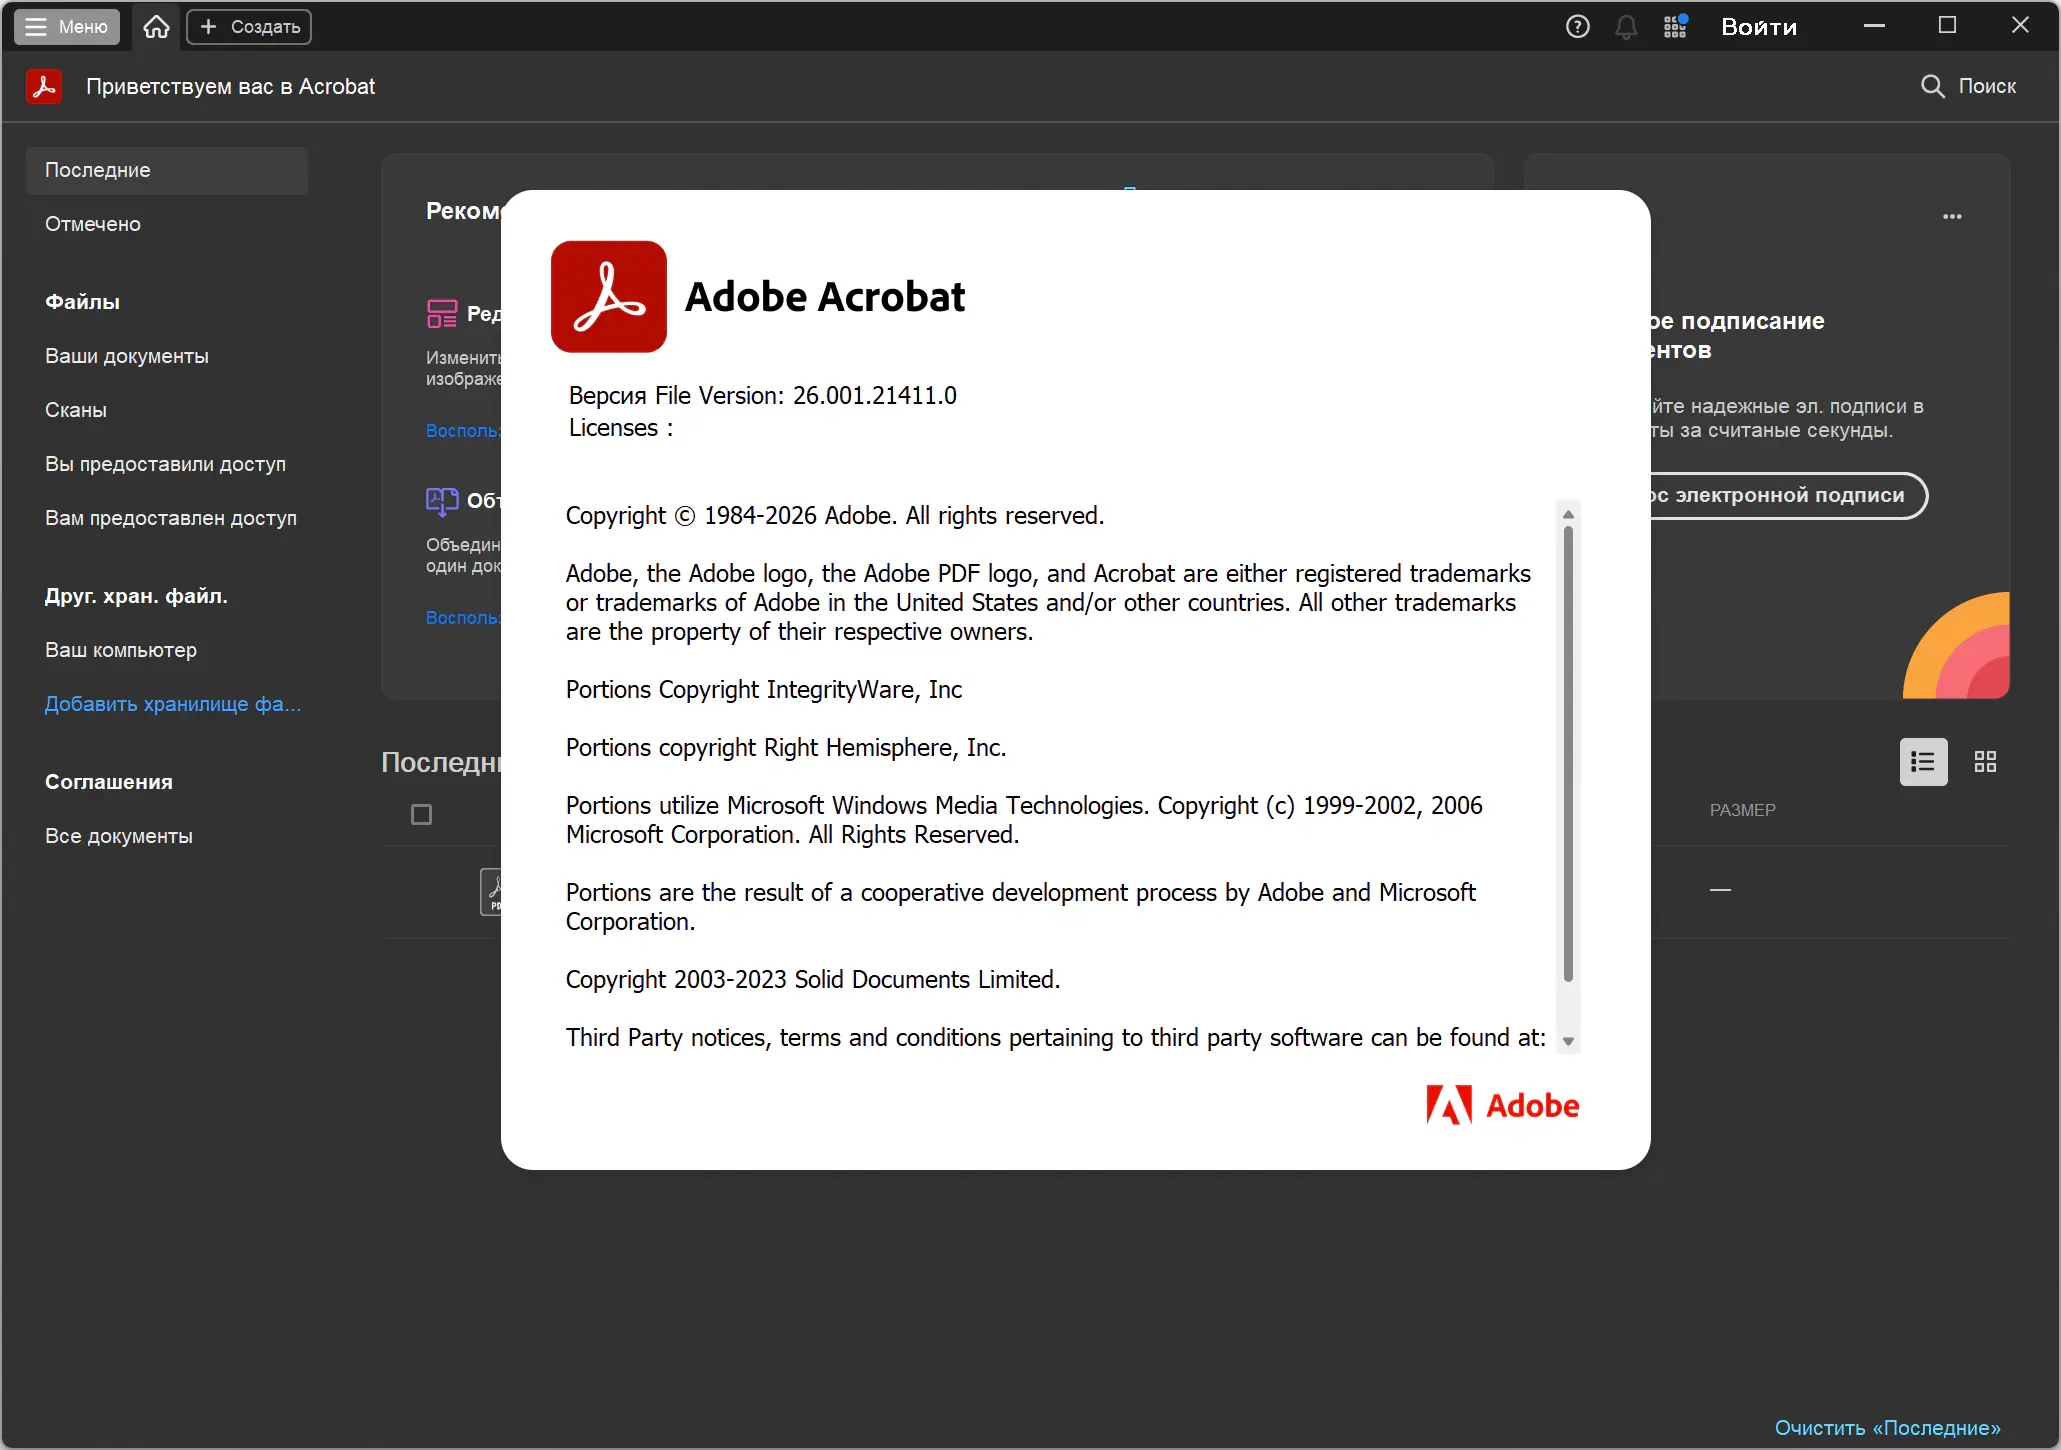This screenshot has width=2061, height=1450.
Task: Click the Создать create button
Action: tap(249, 27)
